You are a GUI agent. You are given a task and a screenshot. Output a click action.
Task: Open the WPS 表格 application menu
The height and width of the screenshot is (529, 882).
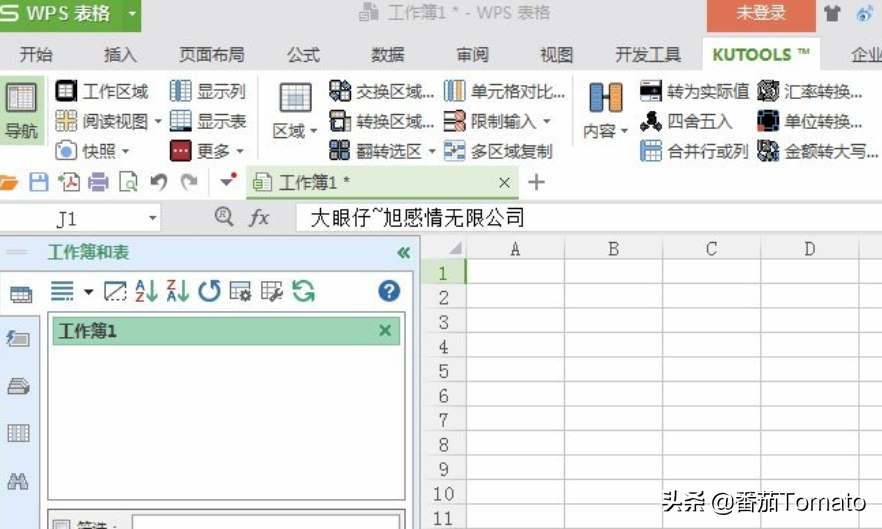click(61, 14)
